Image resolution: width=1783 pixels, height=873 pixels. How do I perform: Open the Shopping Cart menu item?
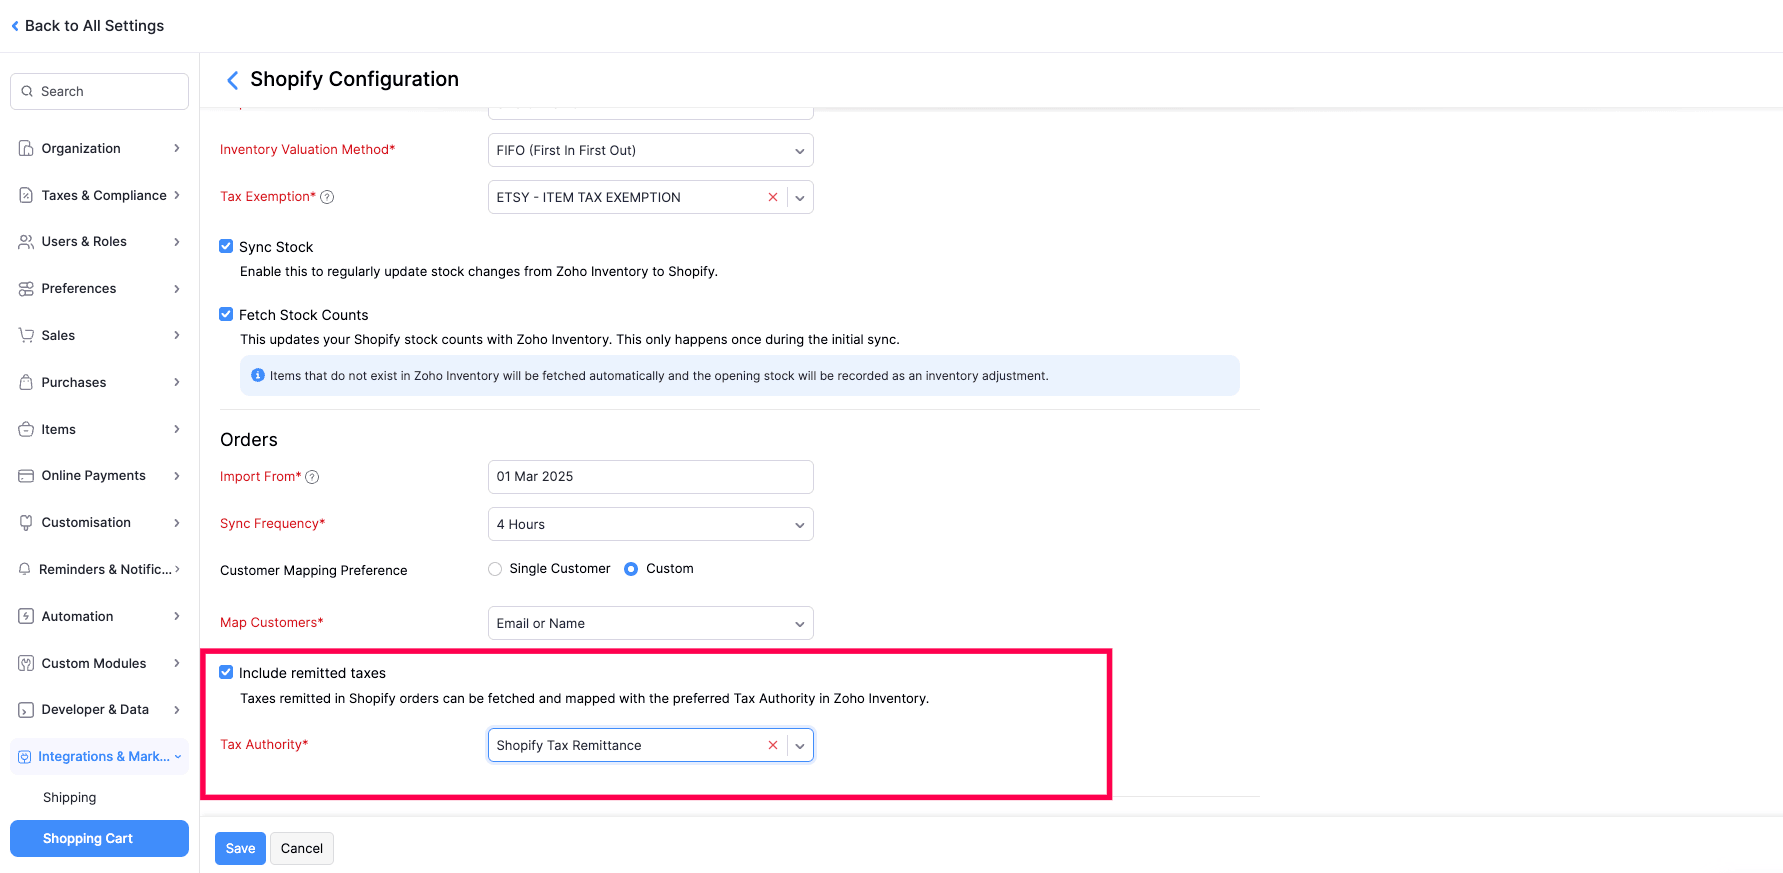[x=99, y=838]
